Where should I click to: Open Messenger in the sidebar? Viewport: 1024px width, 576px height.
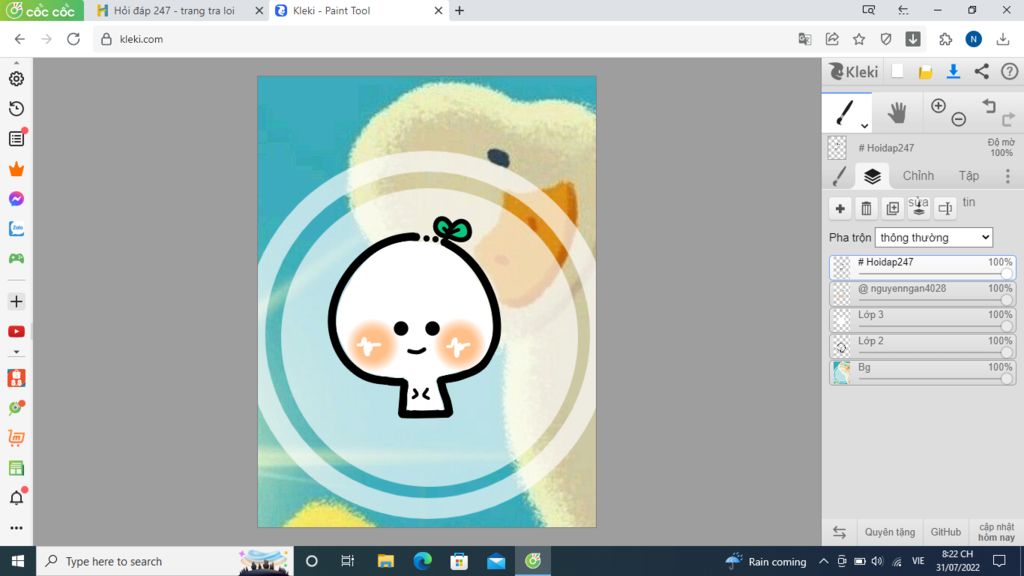[x=16, y=199]
